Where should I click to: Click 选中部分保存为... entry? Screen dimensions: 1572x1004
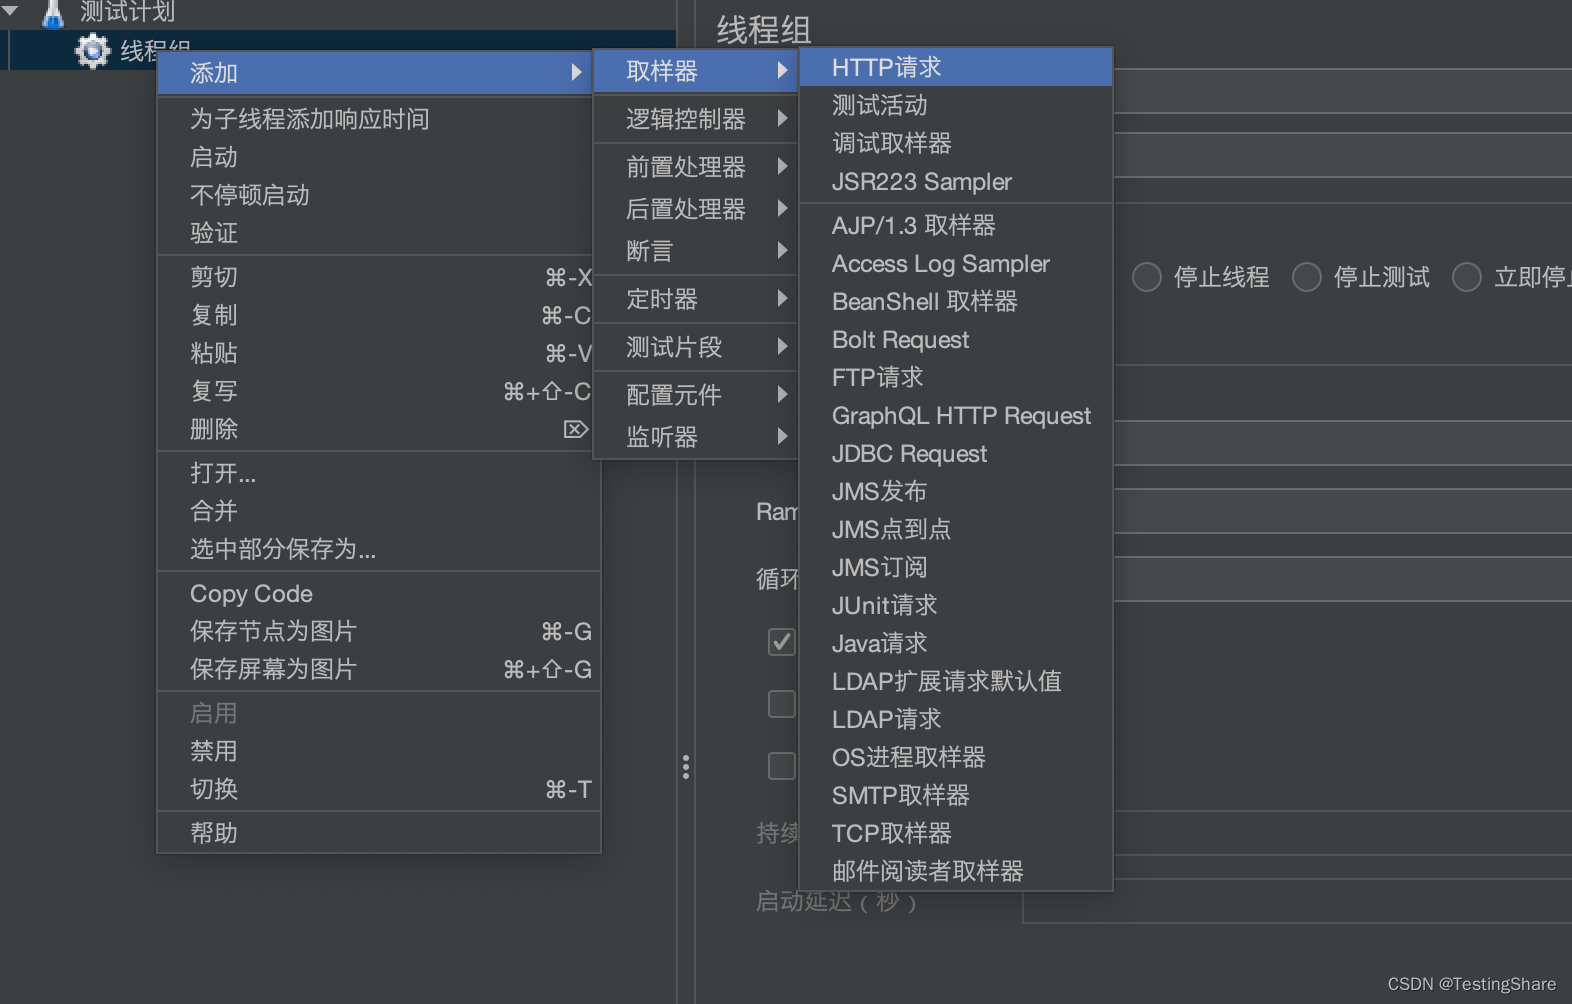coord(379,549)
